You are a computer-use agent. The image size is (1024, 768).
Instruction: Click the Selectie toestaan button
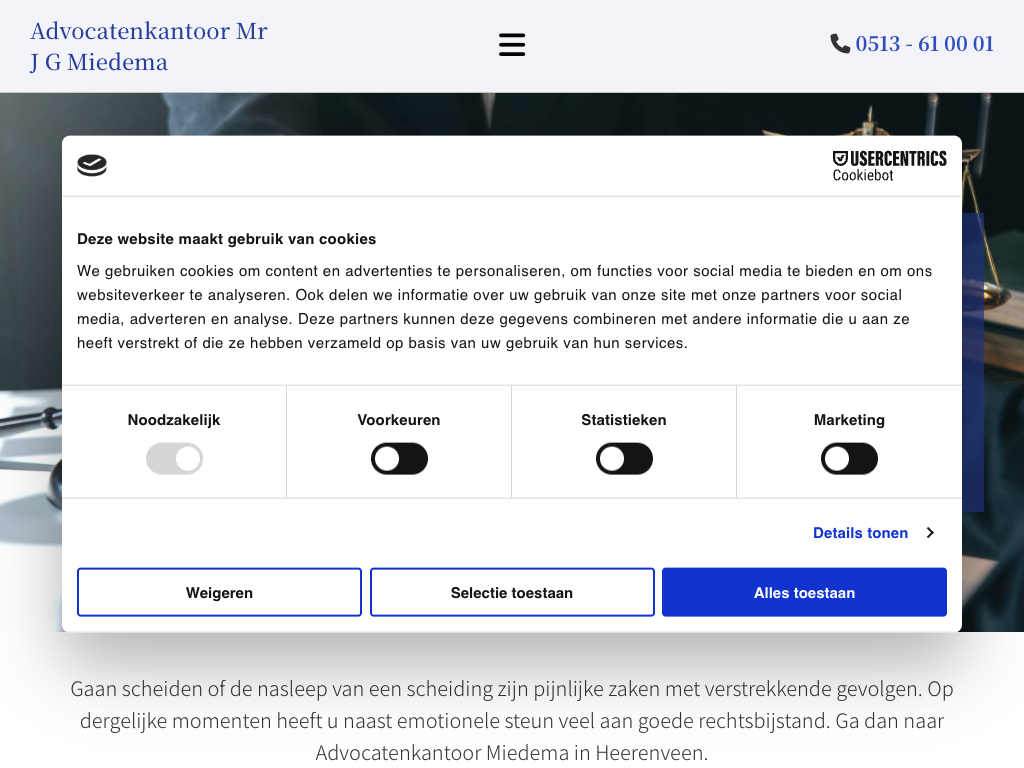tap(512, 593)
